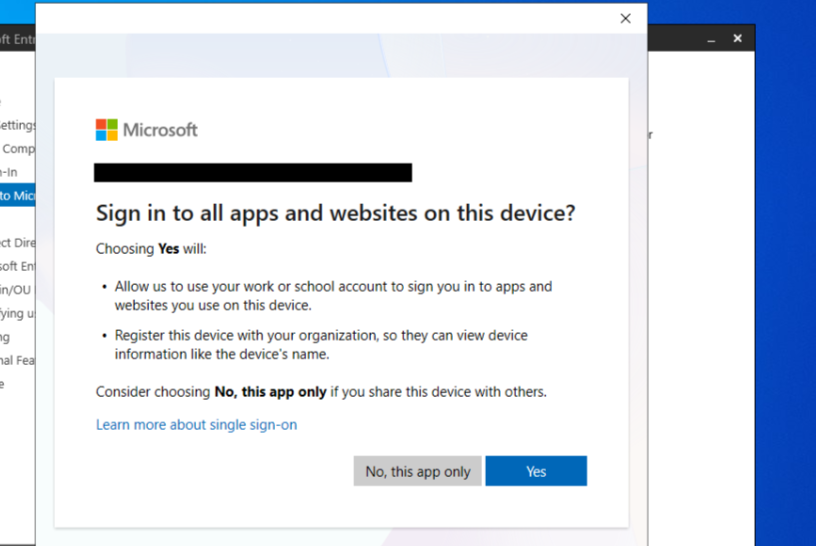The width and height of the screenshot is (816, 546).
Task: Select the 'Choosing Yes will:' line
Action: pos(151,249)
